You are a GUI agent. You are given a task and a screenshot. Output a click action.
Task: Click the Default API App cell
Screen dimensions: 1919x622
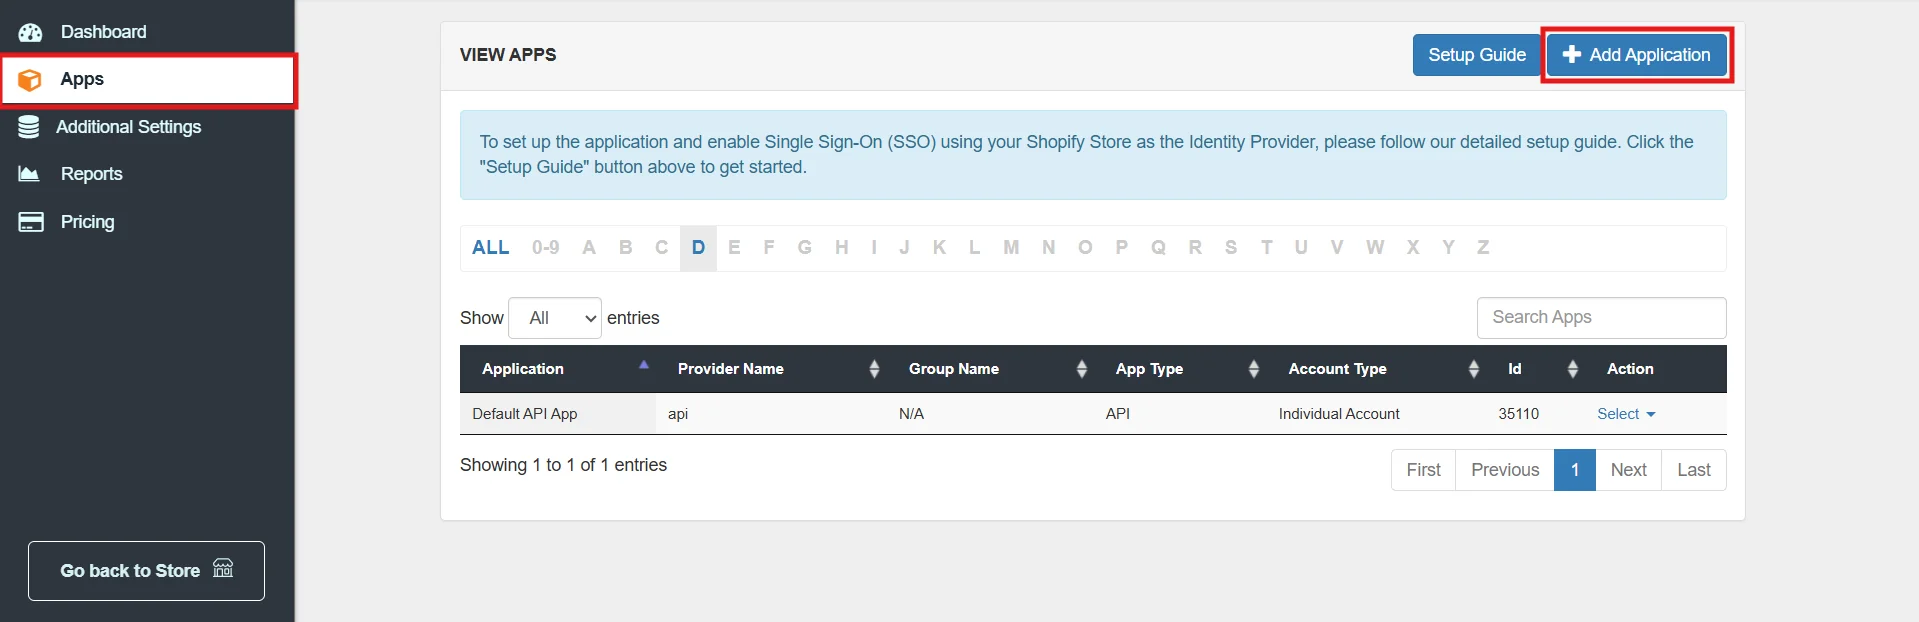(x=557, y=414)
